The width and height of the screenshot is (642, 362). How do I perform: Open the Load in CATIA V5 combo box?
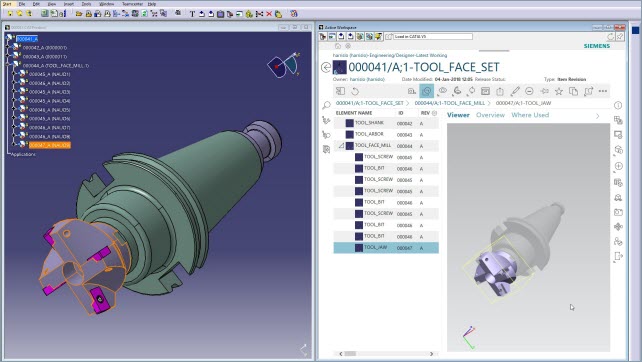tap(433, 36)
